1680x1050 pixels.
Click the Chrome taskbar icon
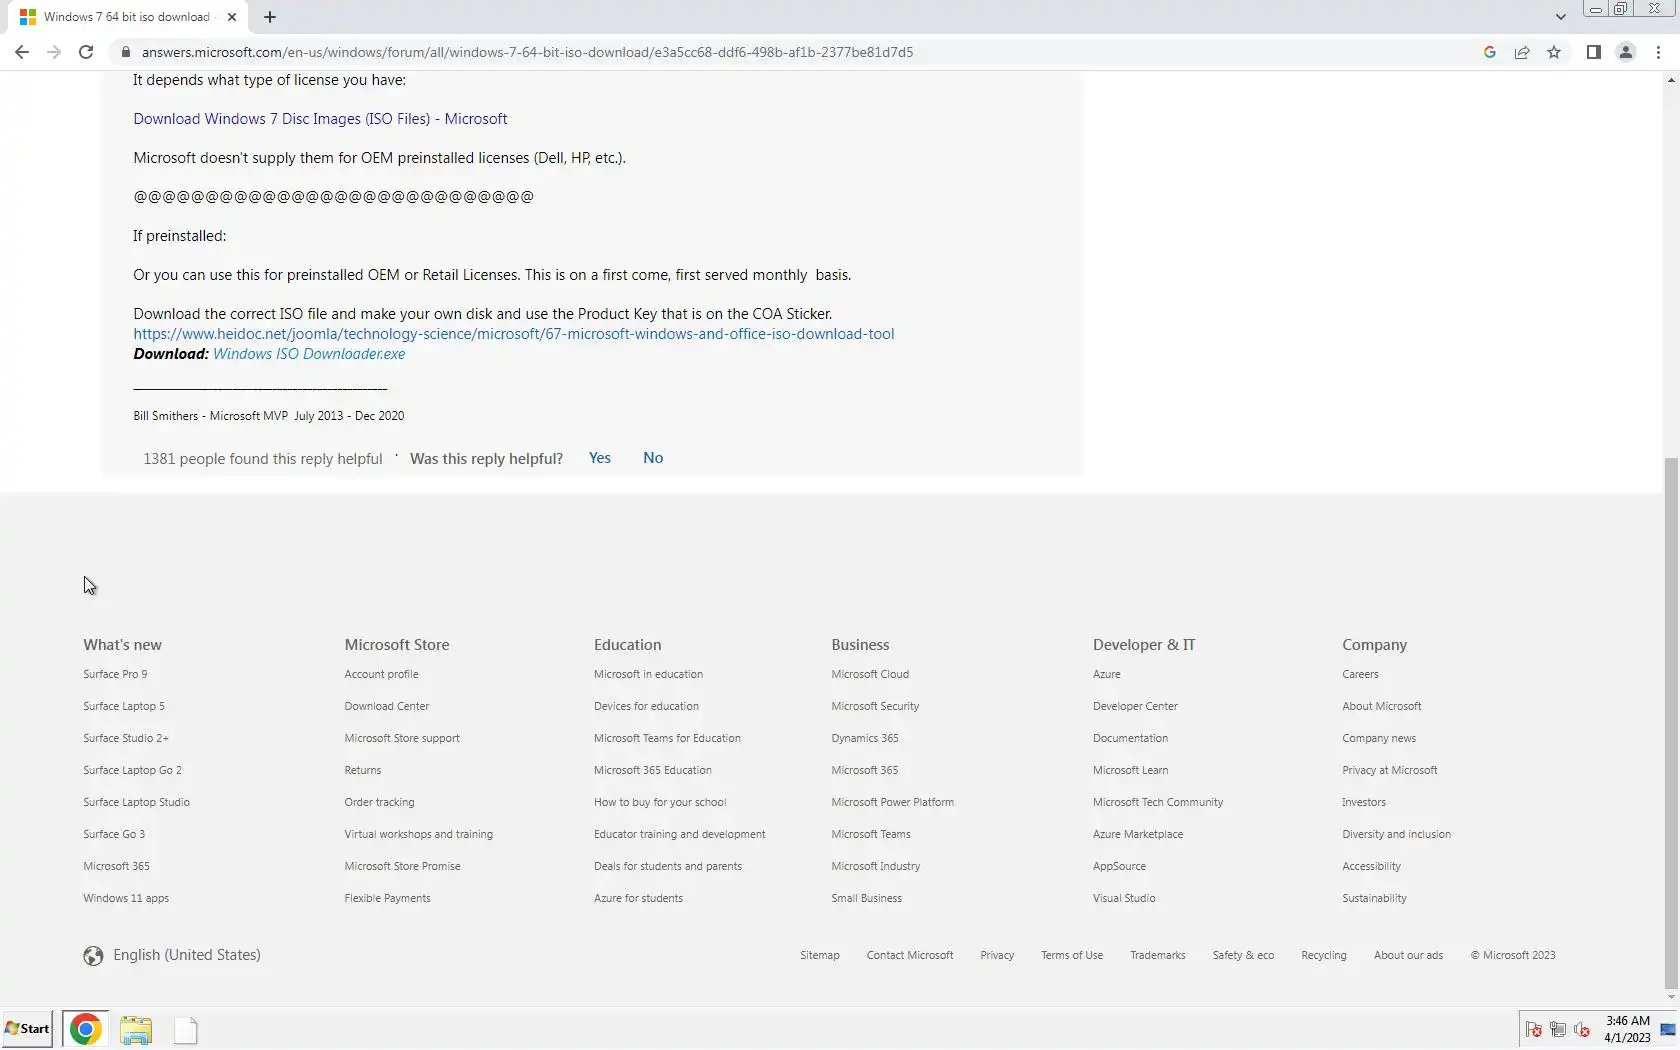[x=86, y=1029]
